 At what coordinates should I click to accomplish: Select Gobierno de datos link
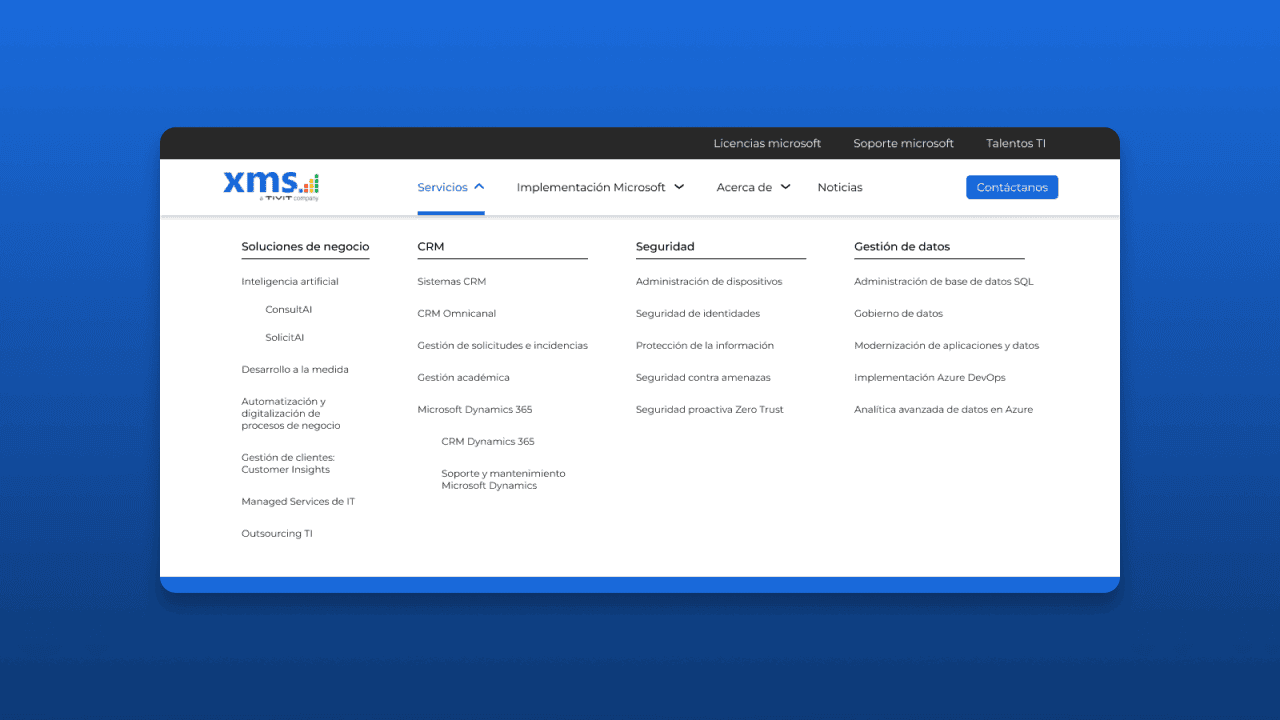point(898,313)
